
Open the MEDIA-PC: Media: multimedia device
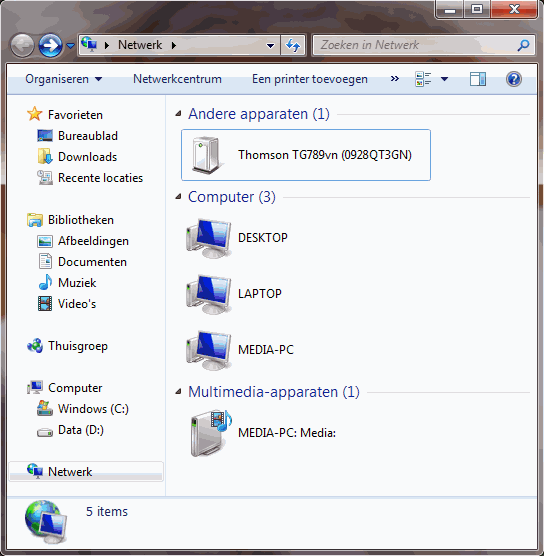(261, 433)
